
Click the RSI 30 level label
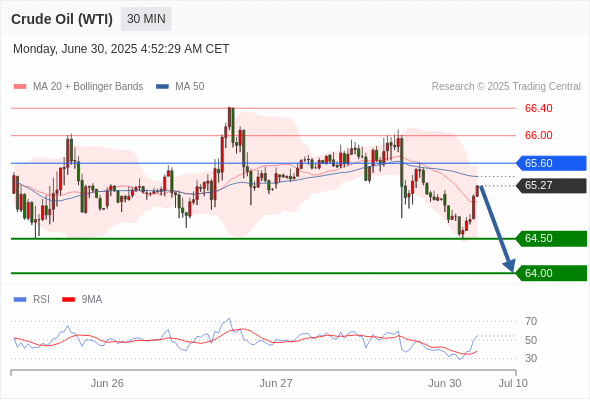tap(531, 358)
